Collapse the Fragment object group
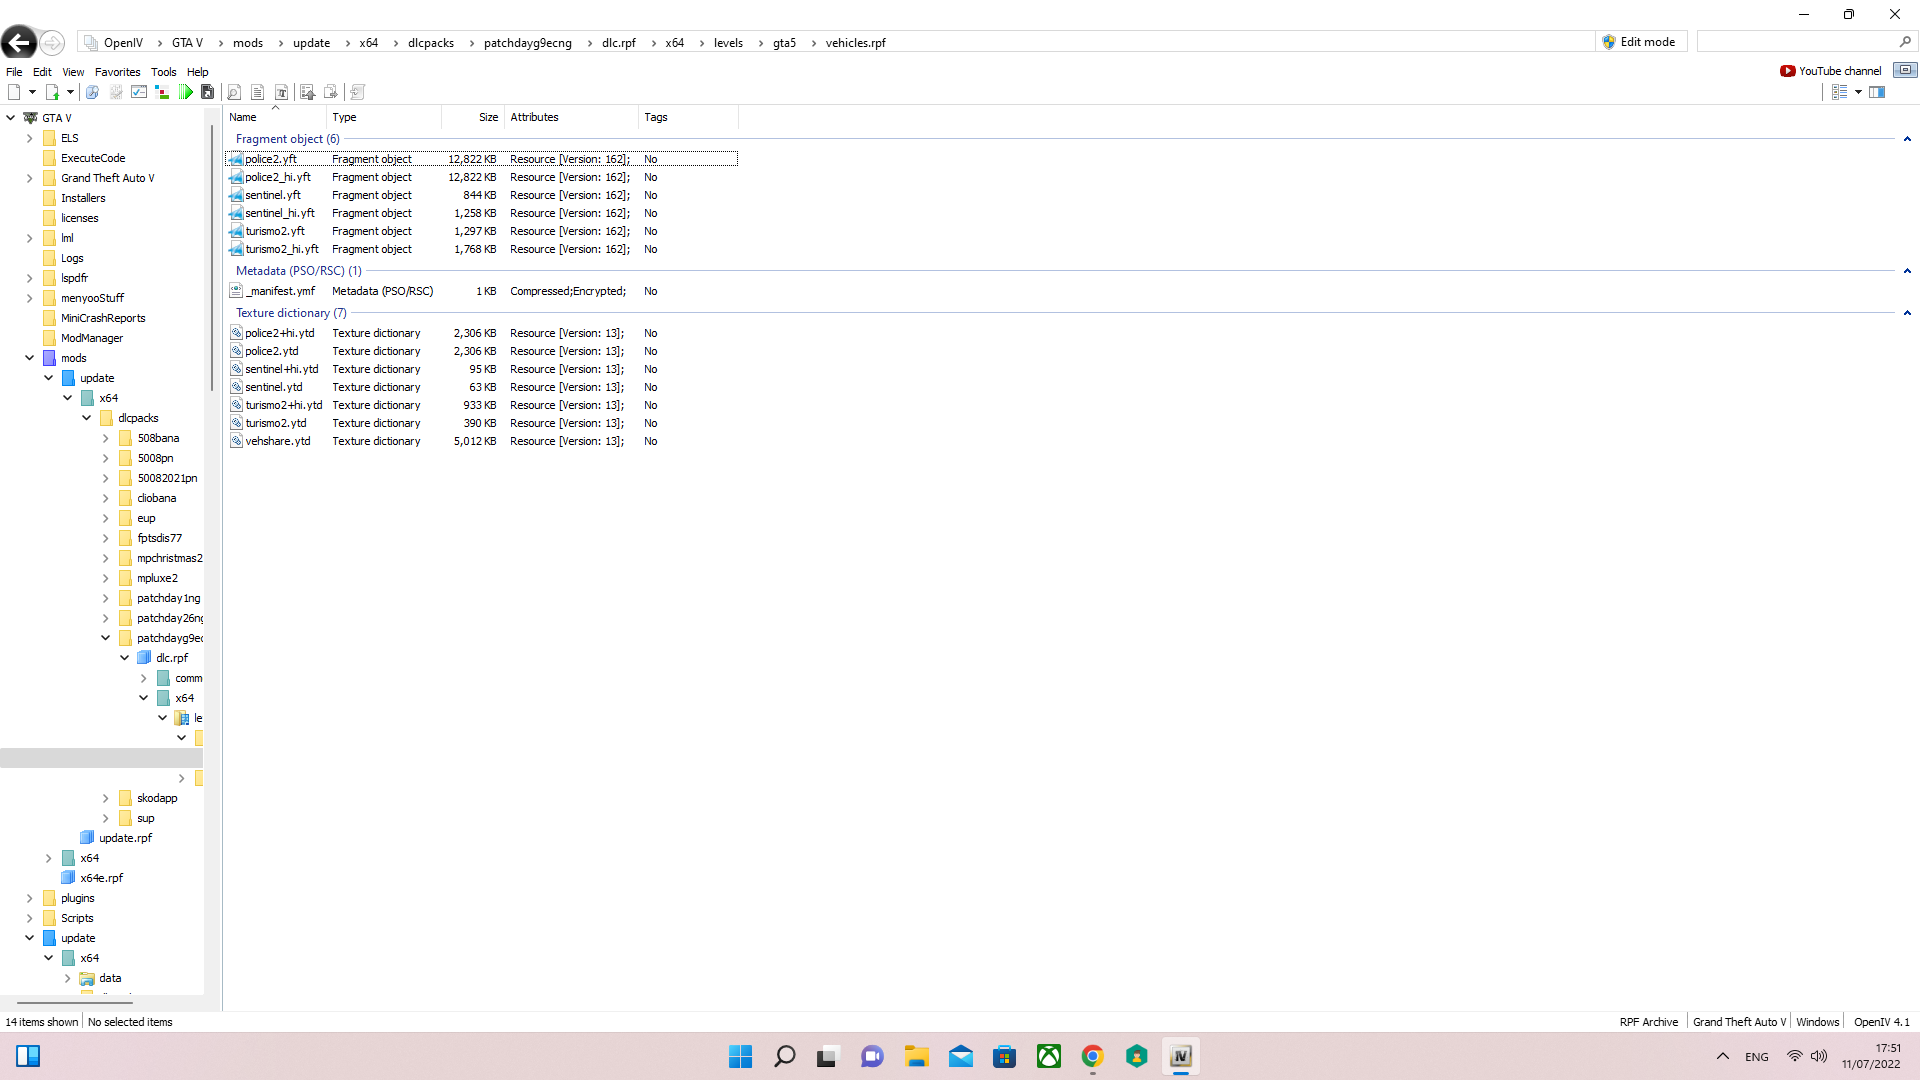1920x1080 pixels. (1906, 139)
